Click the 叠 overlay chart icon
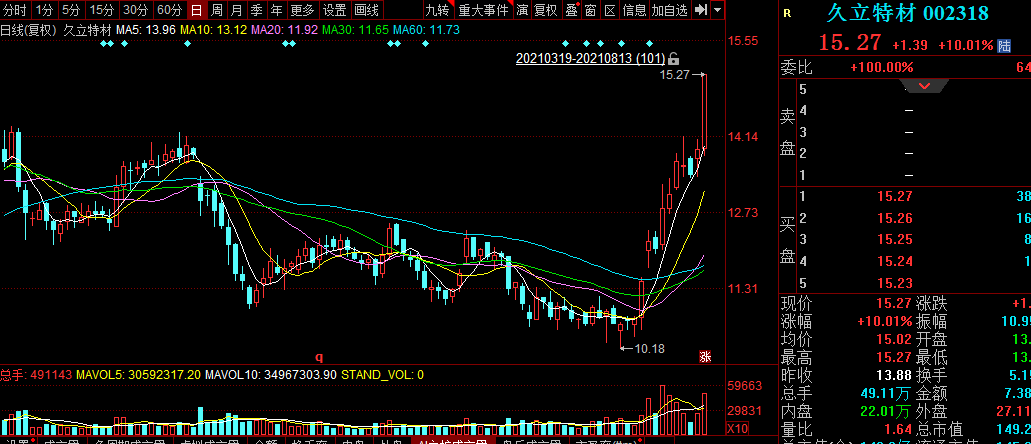 pos(572,10)
